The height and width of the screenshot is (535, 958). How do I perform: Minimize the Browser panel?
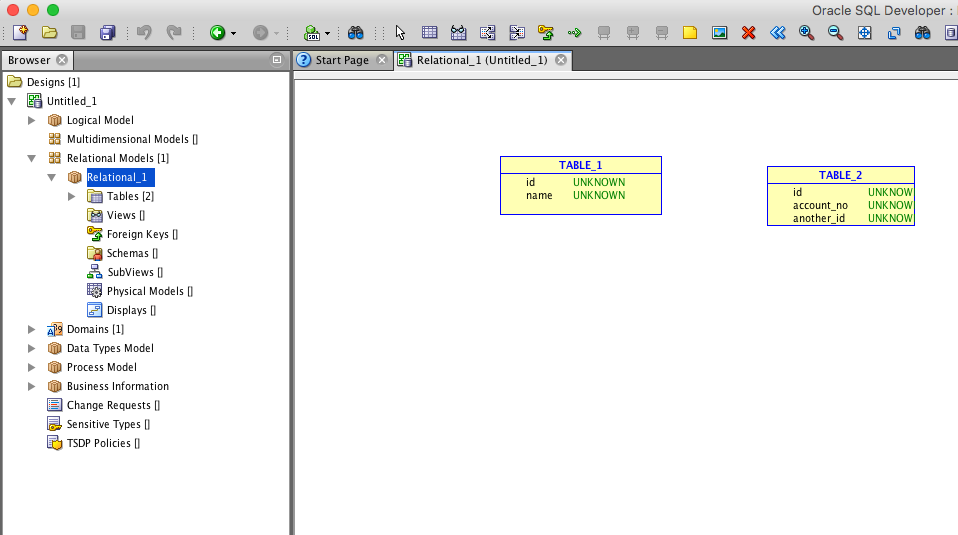point(277,60)
